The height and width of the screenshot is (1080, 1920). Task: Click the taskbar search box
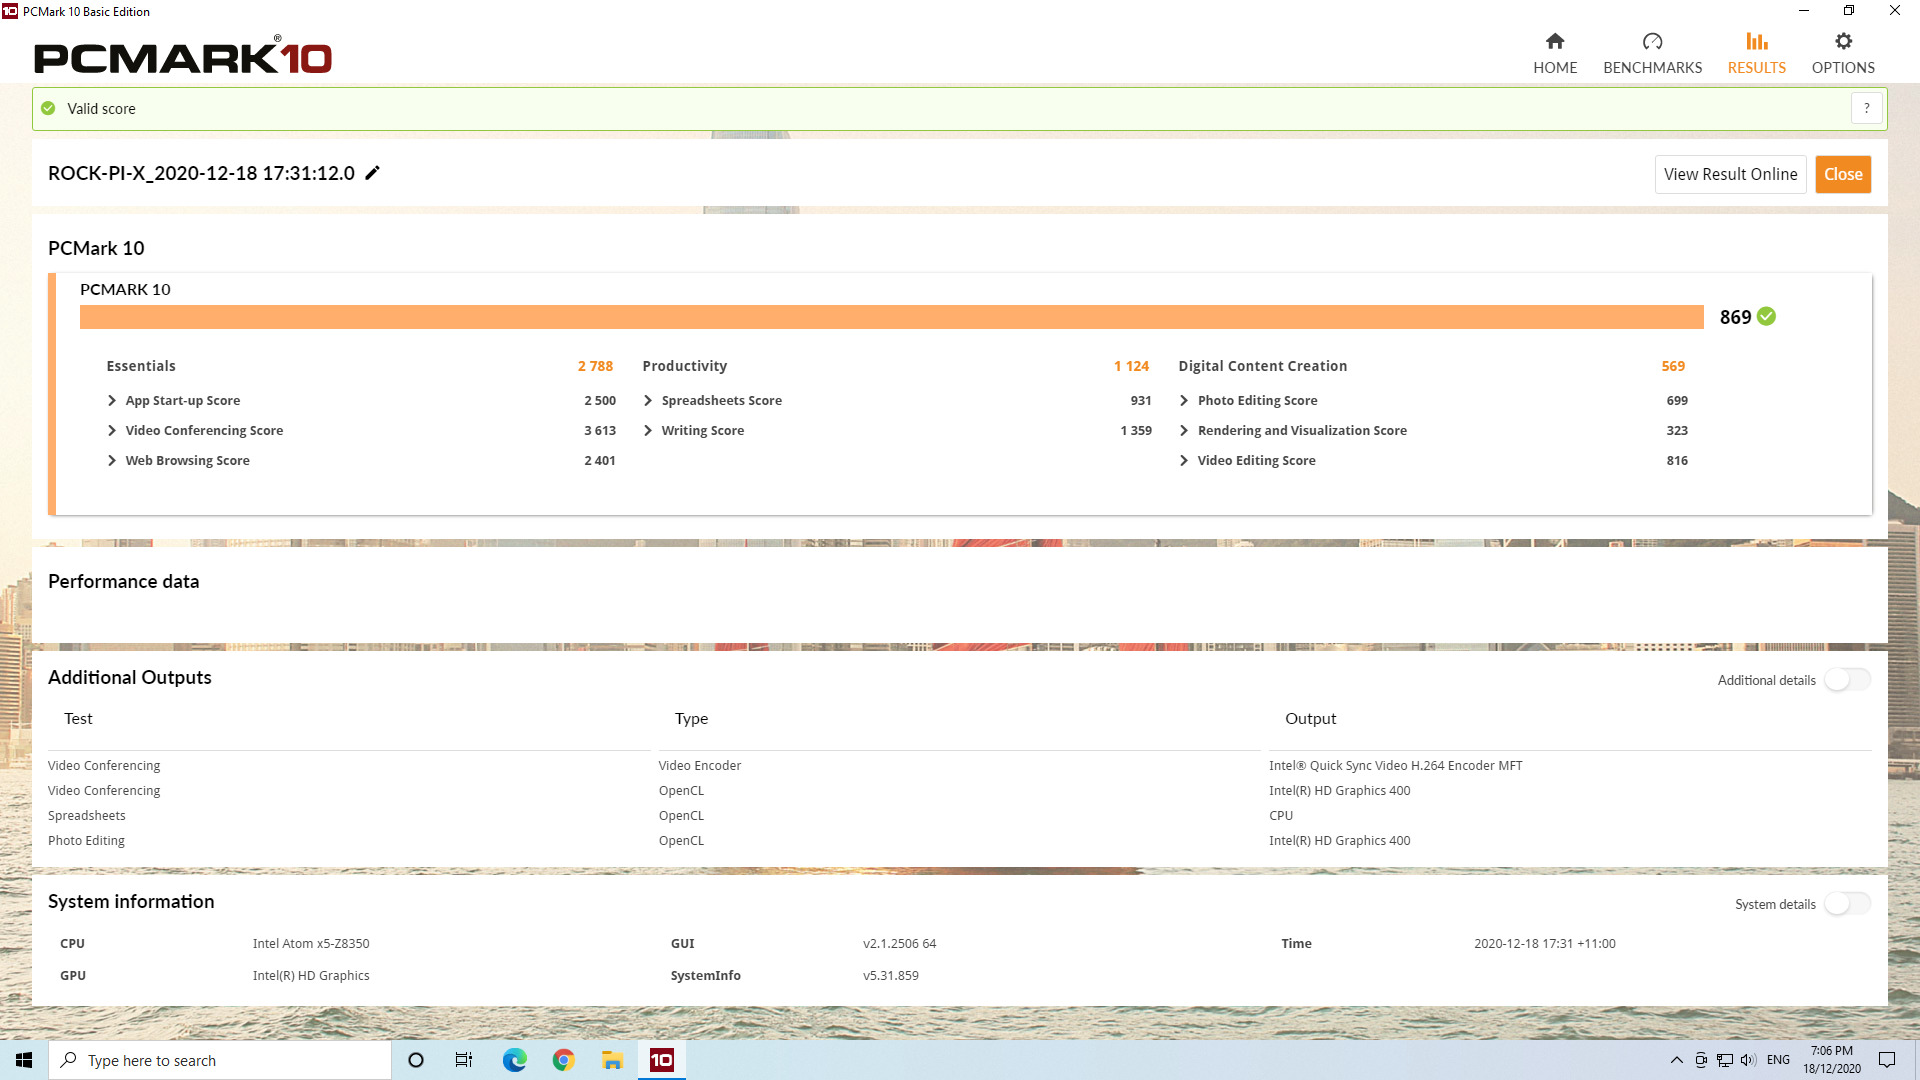[220, 1060]
